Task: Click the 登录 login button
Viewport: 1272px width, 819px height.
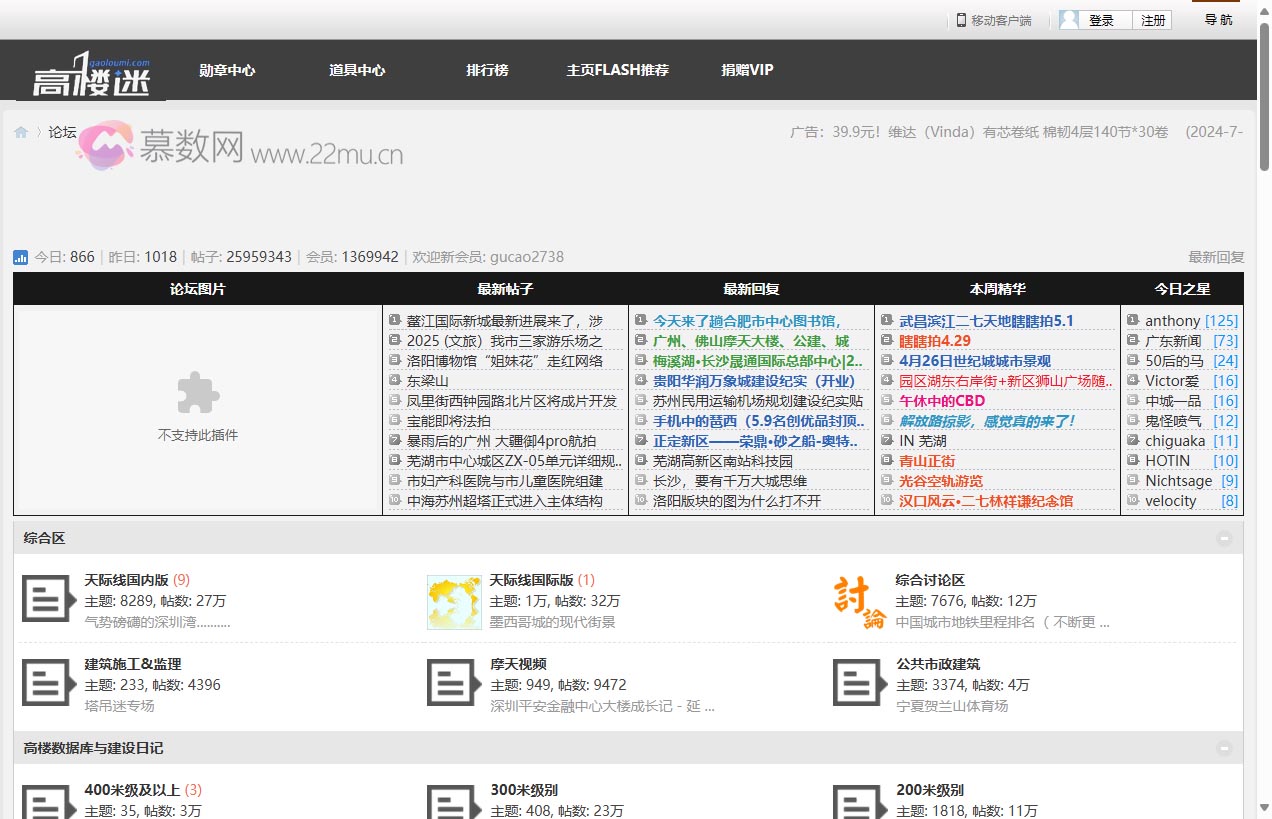Action: click(x=1101, y=20)
